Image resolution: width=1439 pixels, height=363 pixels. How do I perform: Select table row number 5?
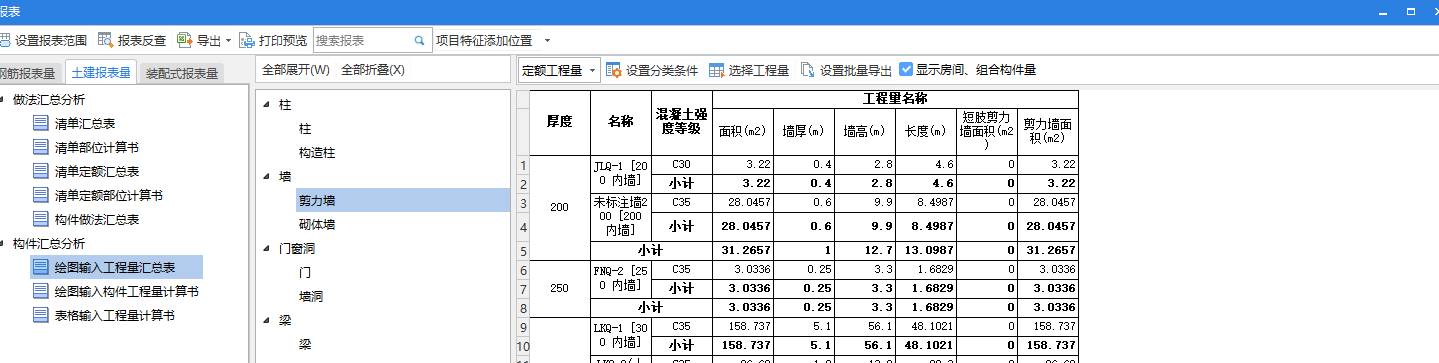tap(522, 250)
